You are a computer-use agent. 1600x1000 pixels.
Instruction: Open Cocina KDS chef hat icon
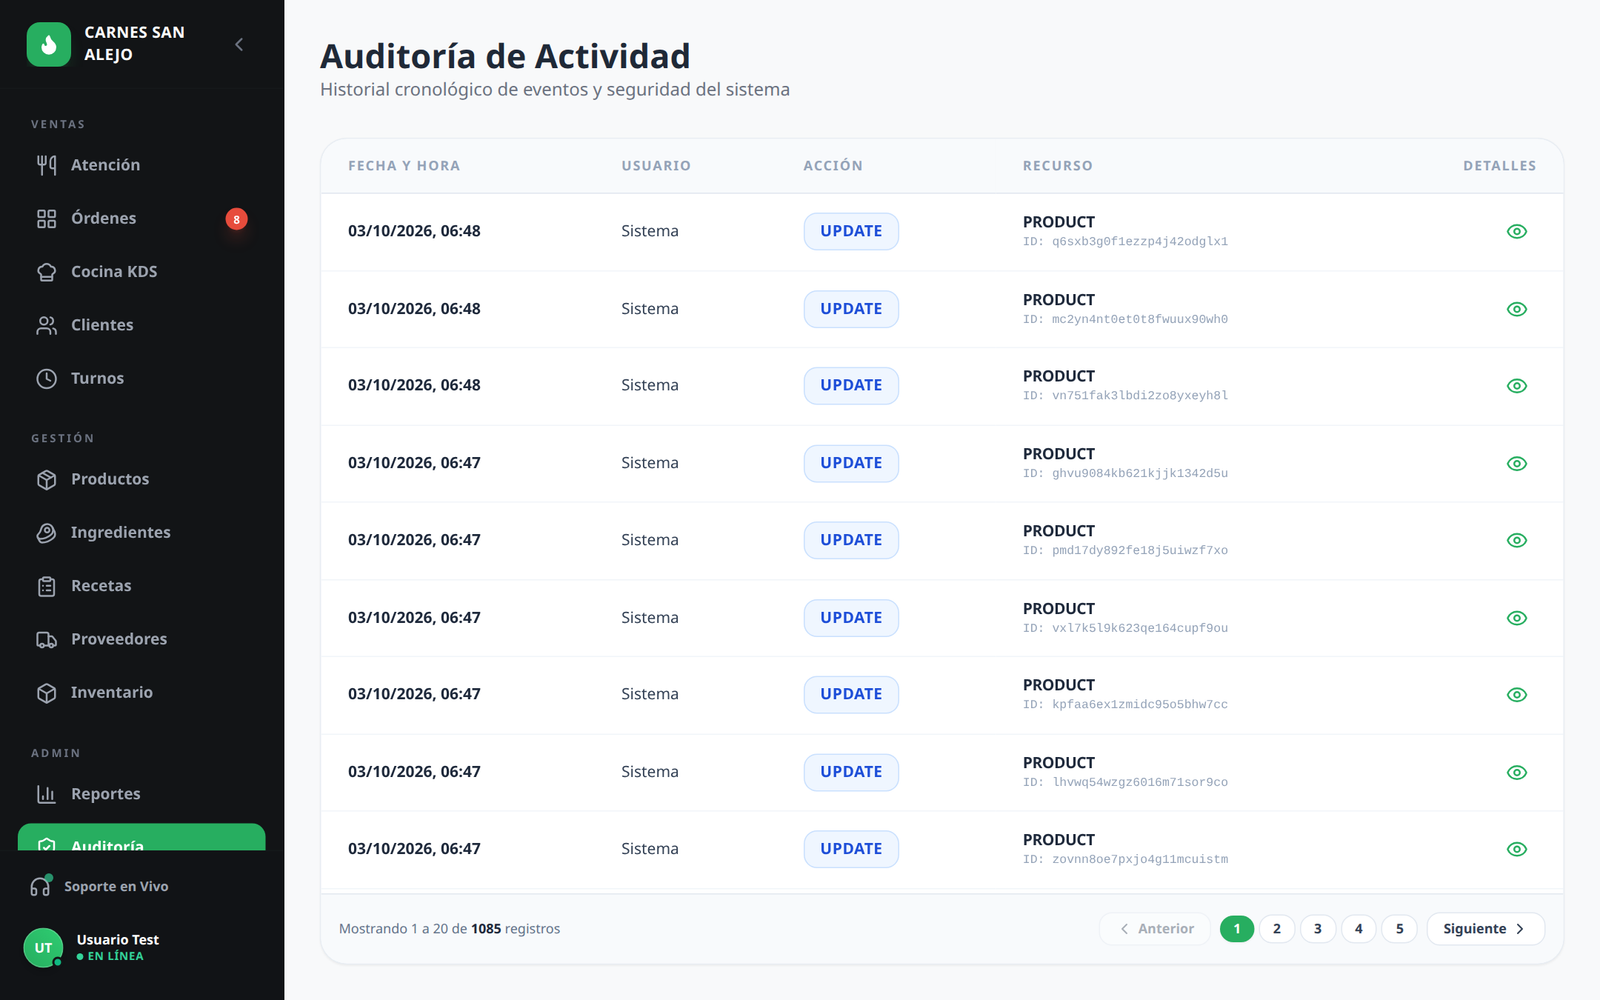pos(47,272)
